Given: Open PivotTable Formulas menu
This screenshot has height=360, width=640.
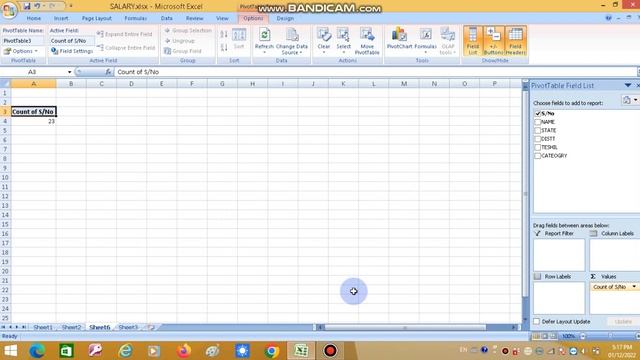Looking at the screenshot, I should coord(425,41).
